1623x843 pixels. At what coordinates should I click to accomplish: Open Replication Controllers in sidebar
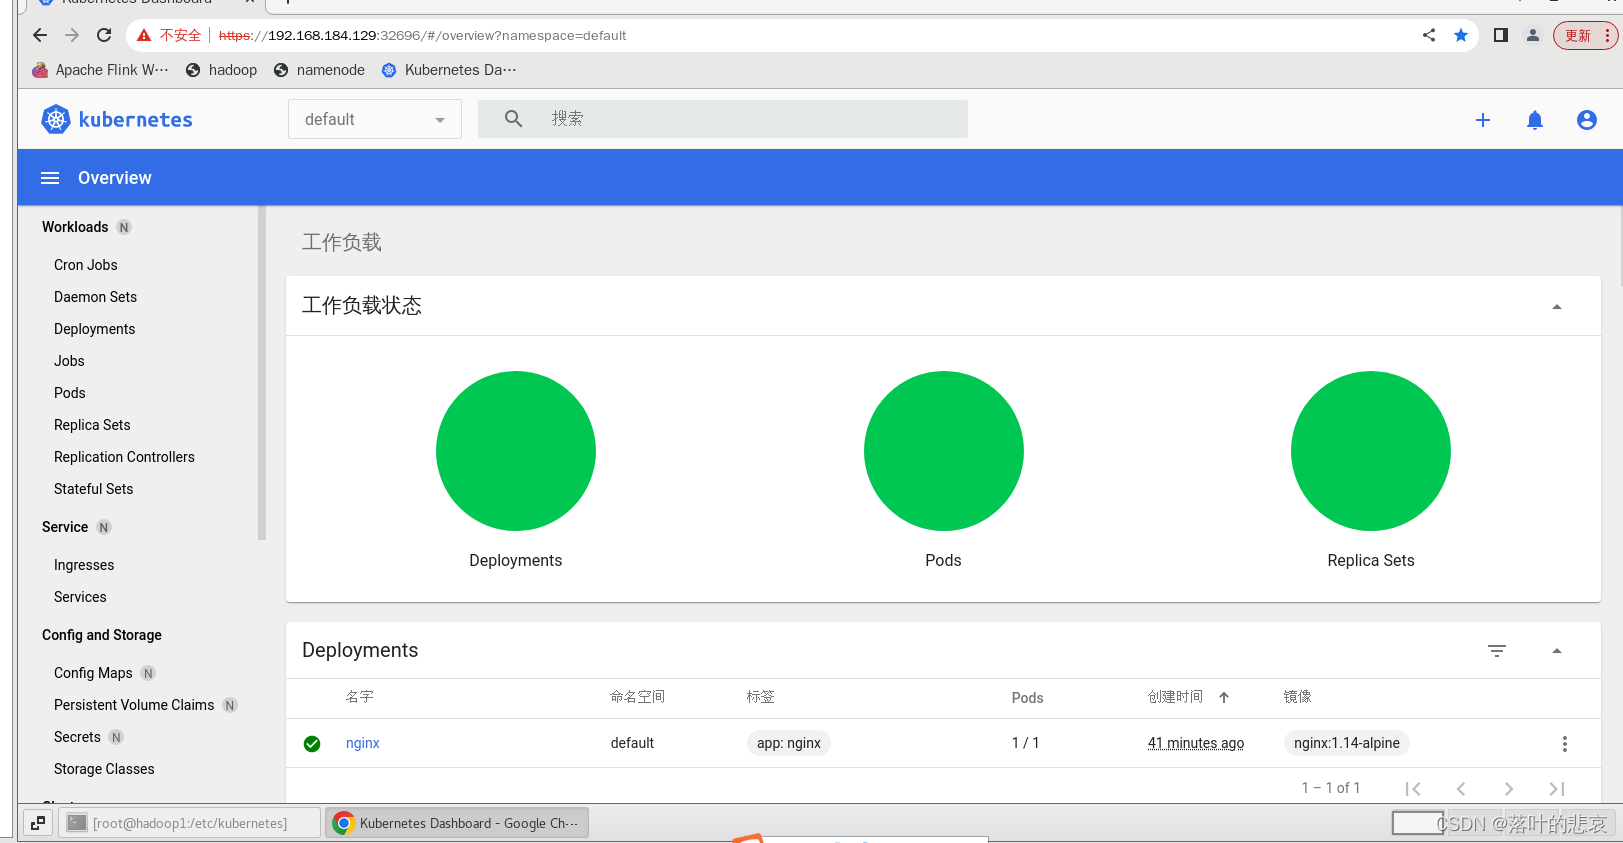click(124, 457)
